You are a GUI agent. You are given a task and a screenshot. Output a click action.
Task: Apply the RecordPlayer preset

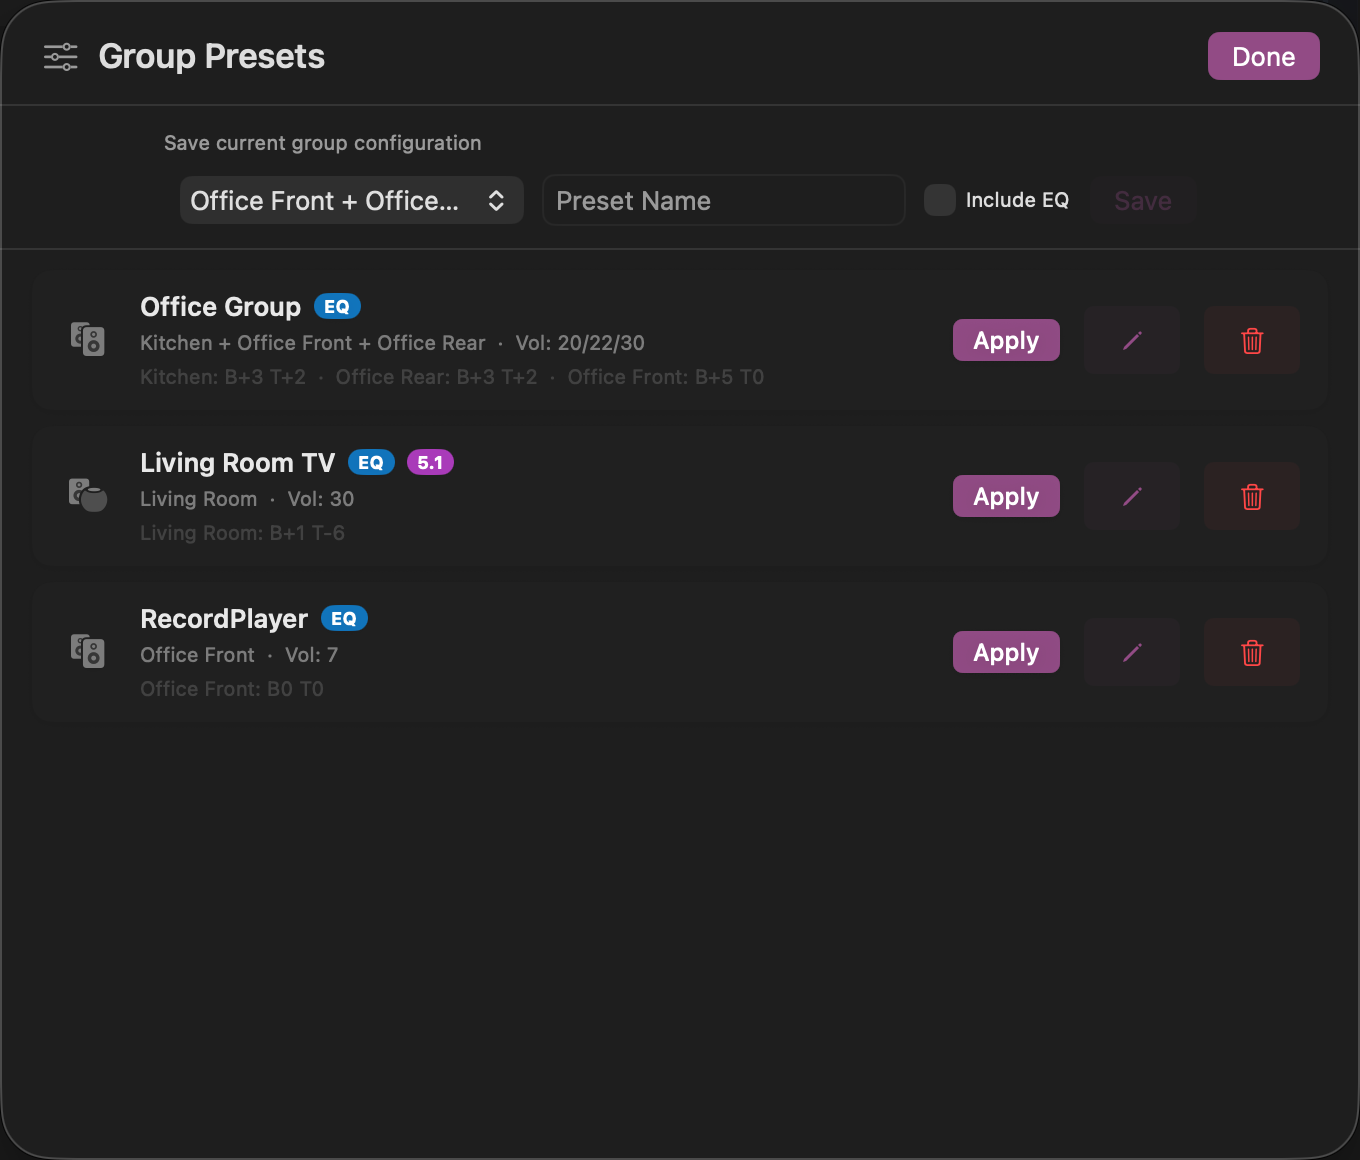[1006, 652]
